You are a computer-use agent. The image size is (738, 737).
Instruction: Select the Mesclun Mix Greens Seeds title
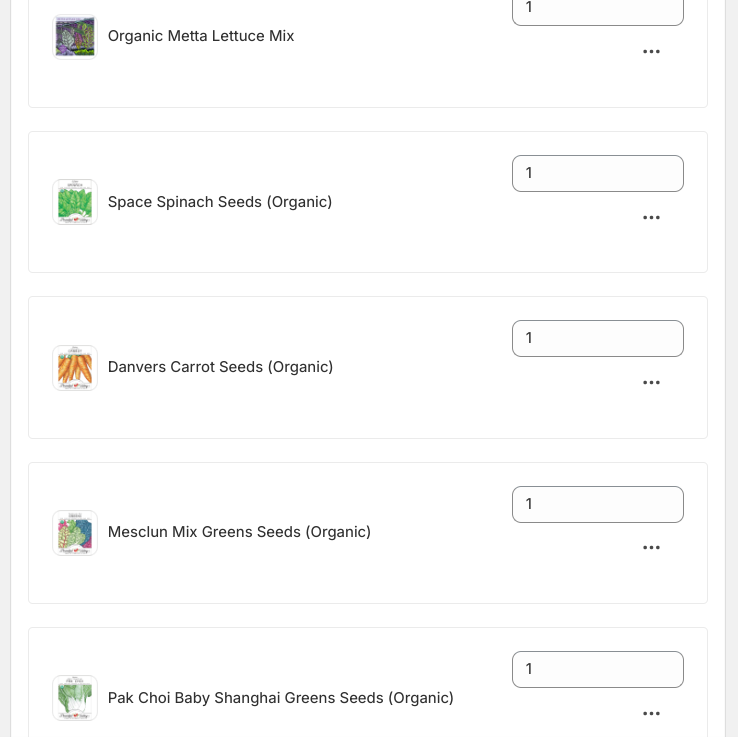pyautogui.click(x=239, y=532)
